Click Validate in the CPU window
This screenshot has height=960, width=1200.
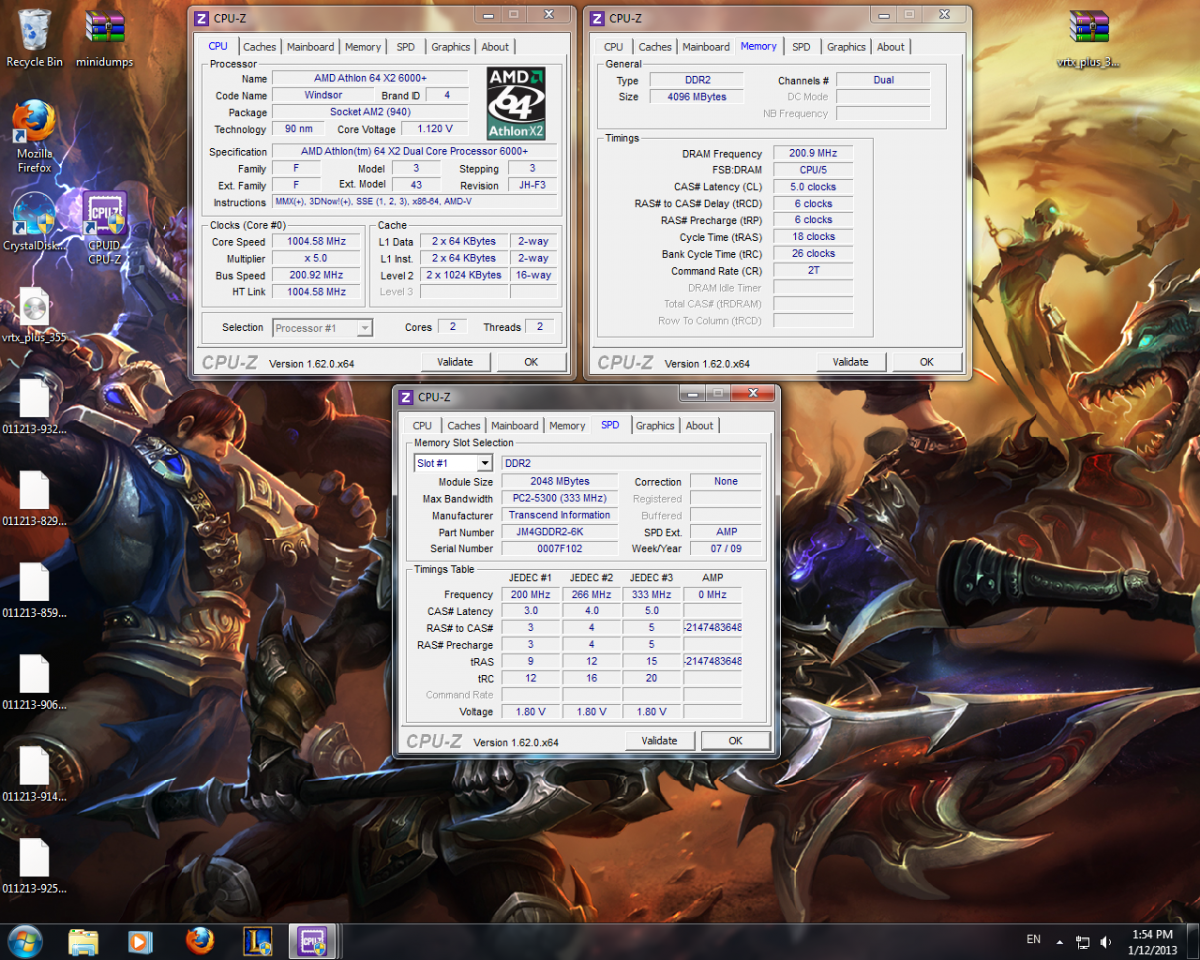click(x=455, y=362)
